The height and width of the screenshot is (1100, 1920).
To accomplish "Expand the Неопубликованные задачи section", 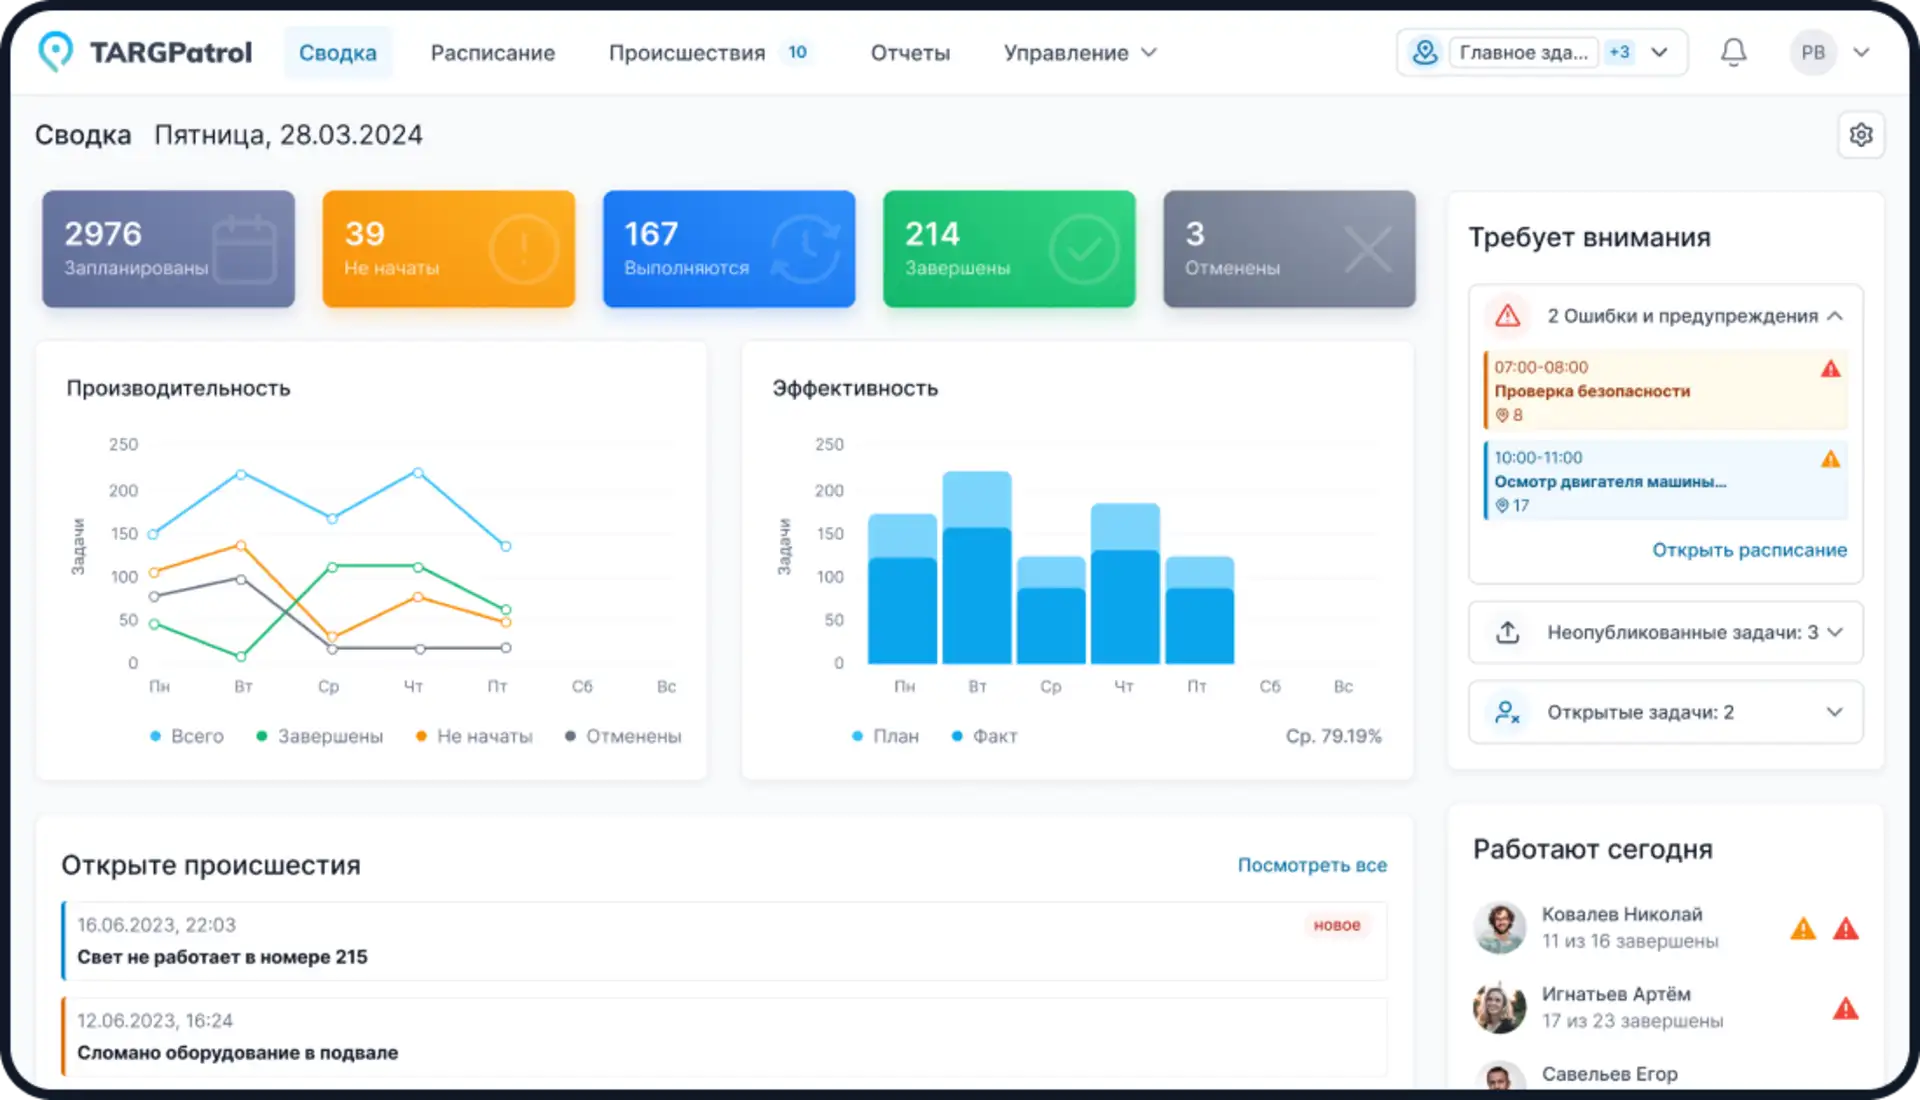I will tap(1836, 632).
